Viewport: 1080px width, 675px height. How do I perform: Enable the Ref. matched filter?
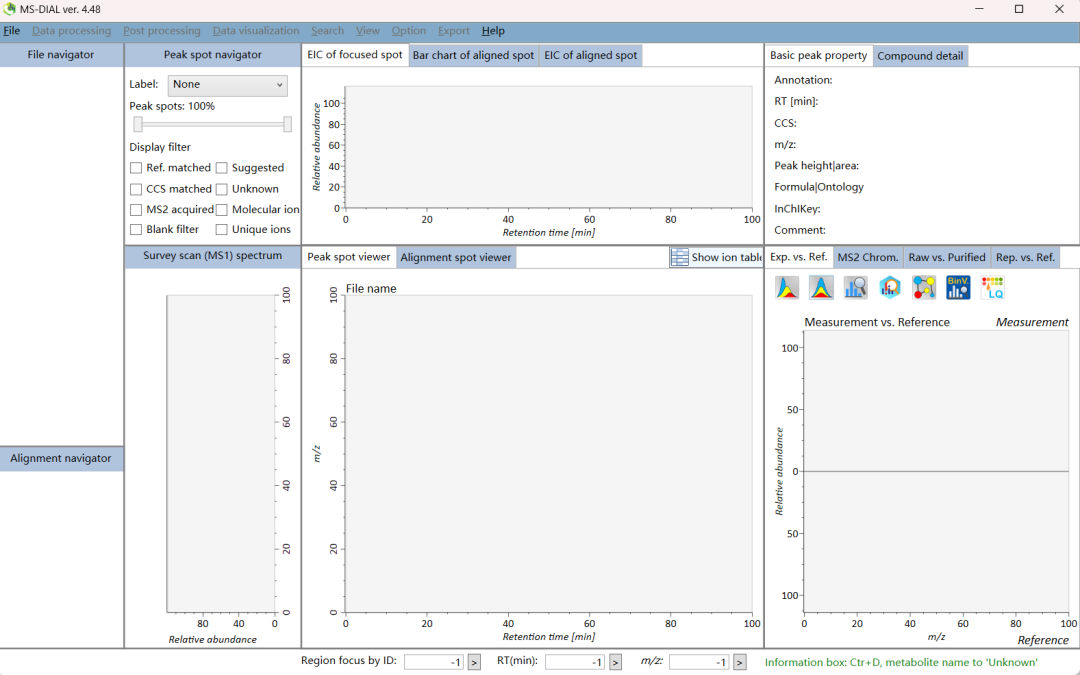(x=136, y=167)
